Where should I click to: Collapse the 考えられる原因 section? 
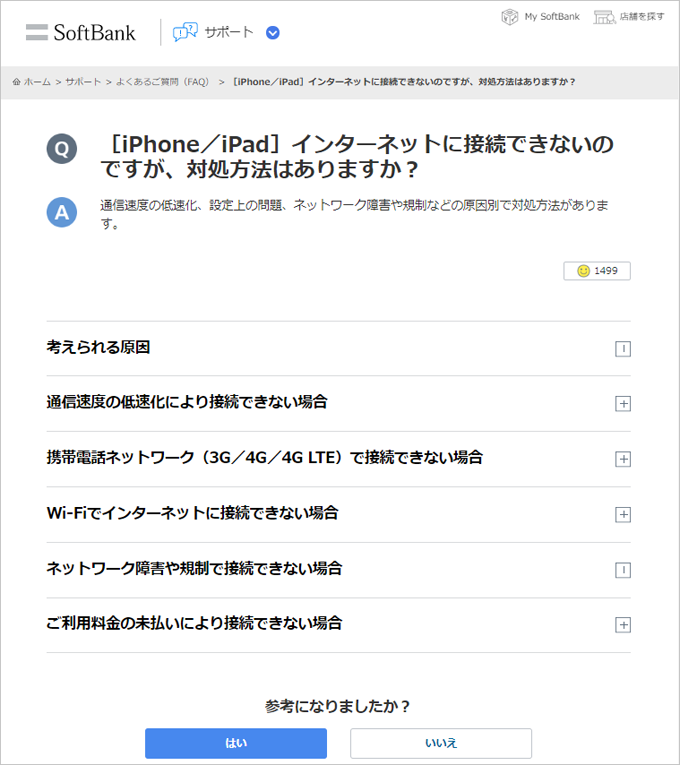(x=623, y=349)
